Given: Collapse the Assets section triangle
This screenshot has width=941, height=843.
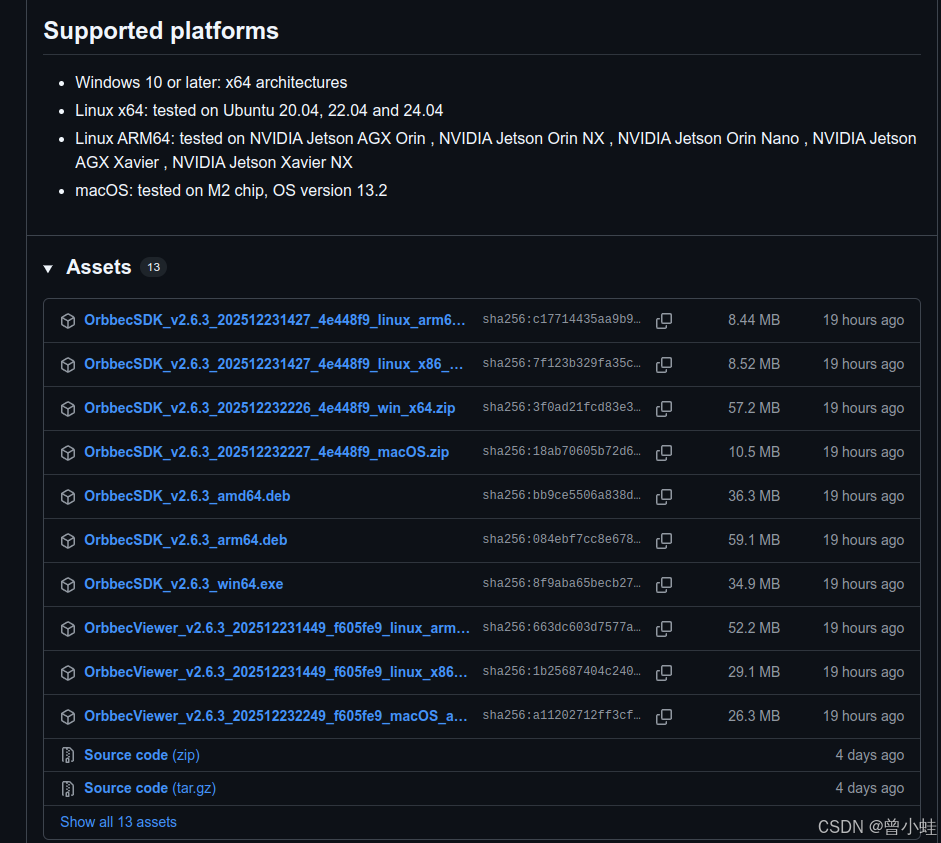Looking at the screenshot, I should [x=48, y=269].
